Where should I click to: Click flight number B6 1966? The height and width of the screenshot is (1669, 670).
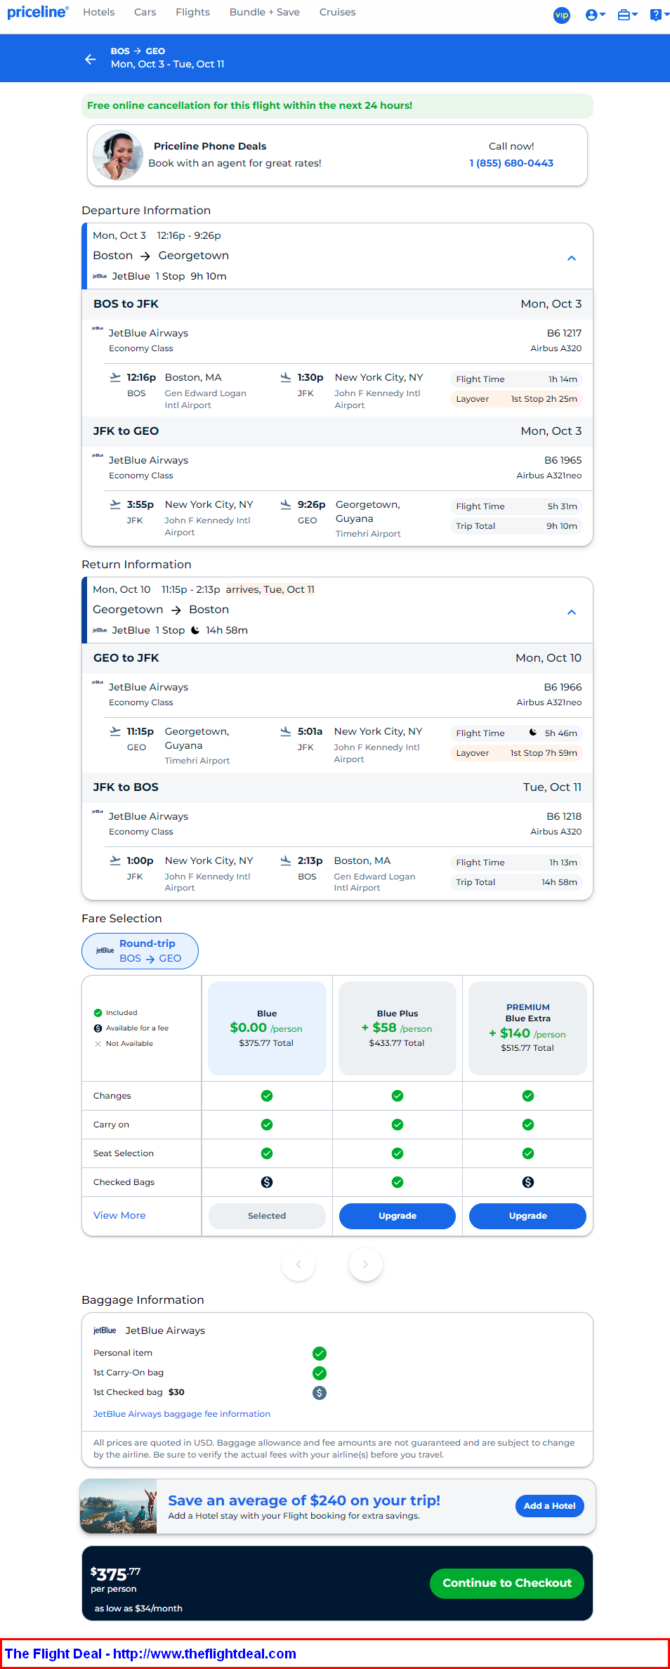[x=564, y=687]
